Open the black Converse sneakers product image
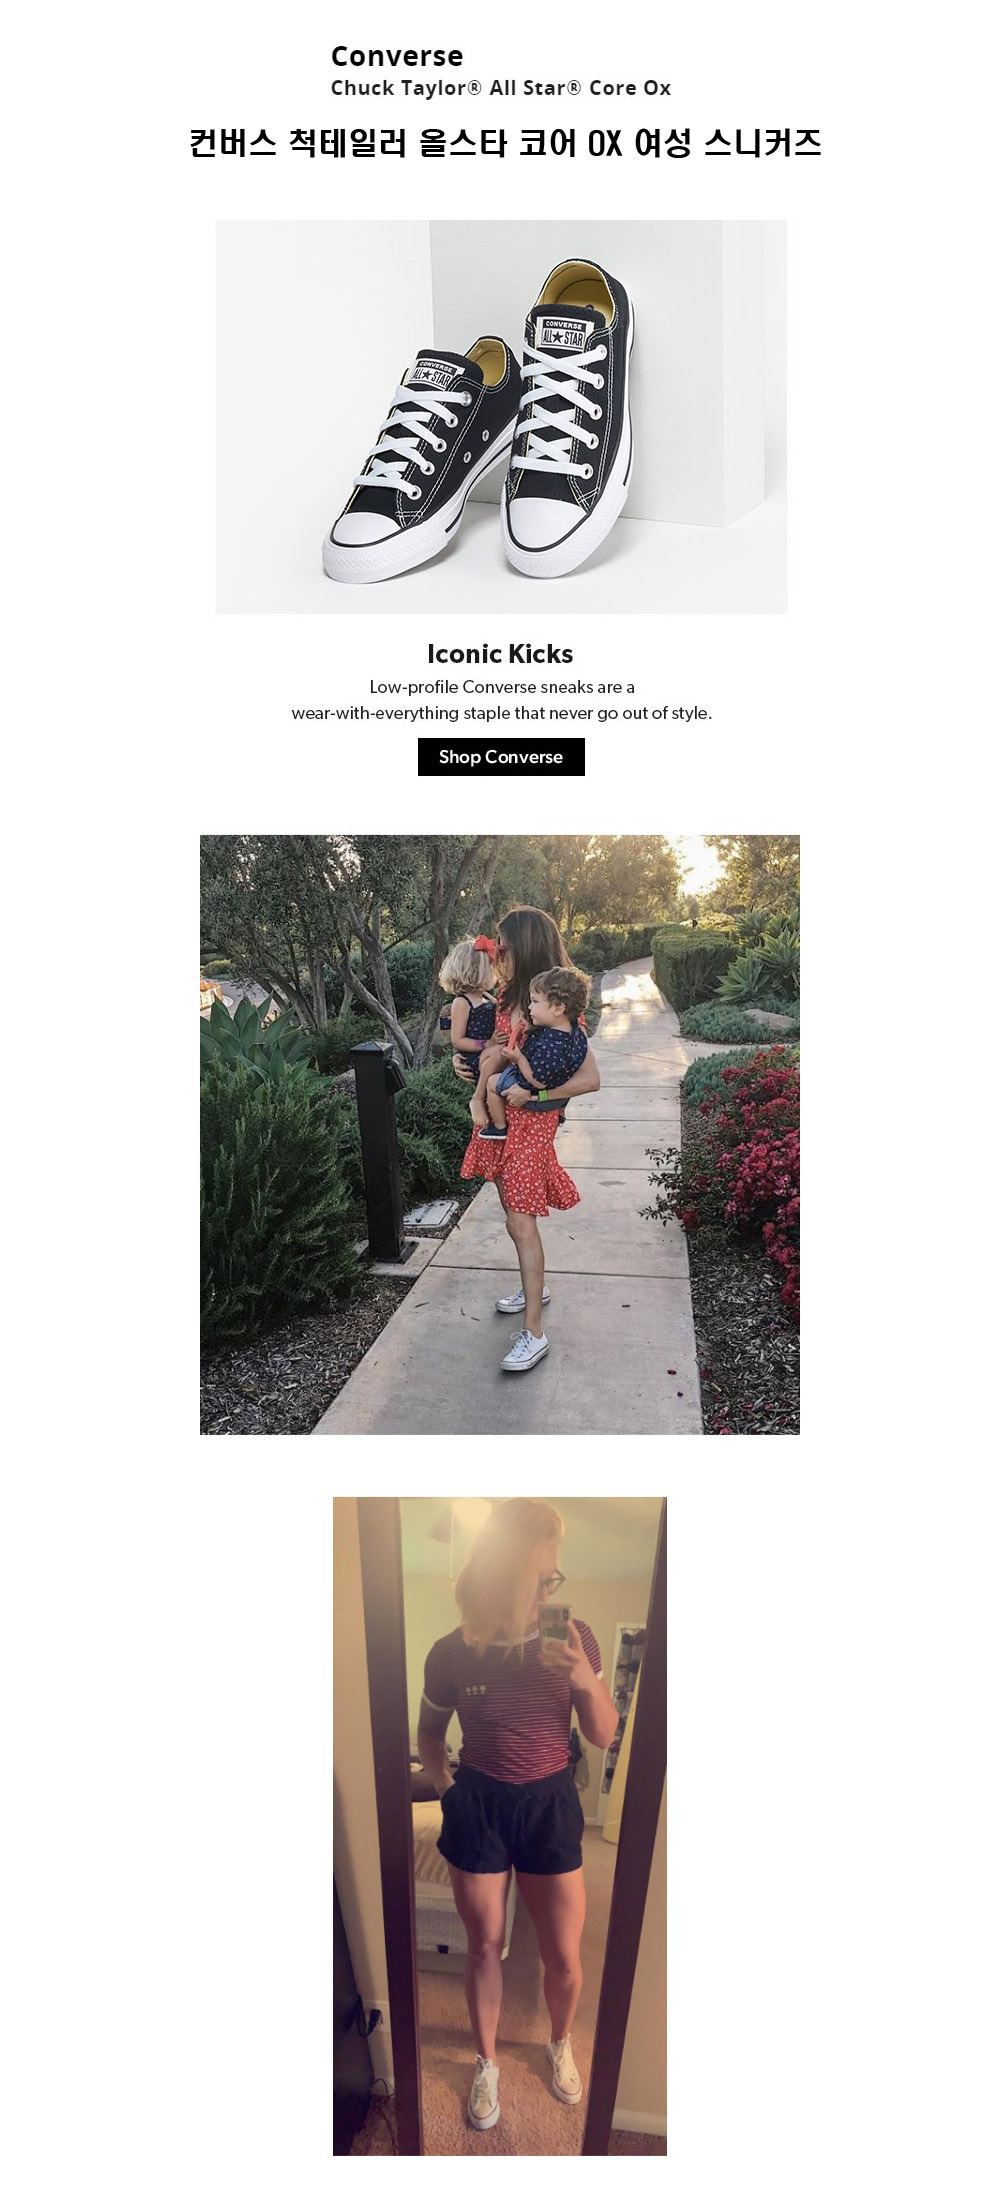Screen dimensions: 1000x2200 [501, 416]
